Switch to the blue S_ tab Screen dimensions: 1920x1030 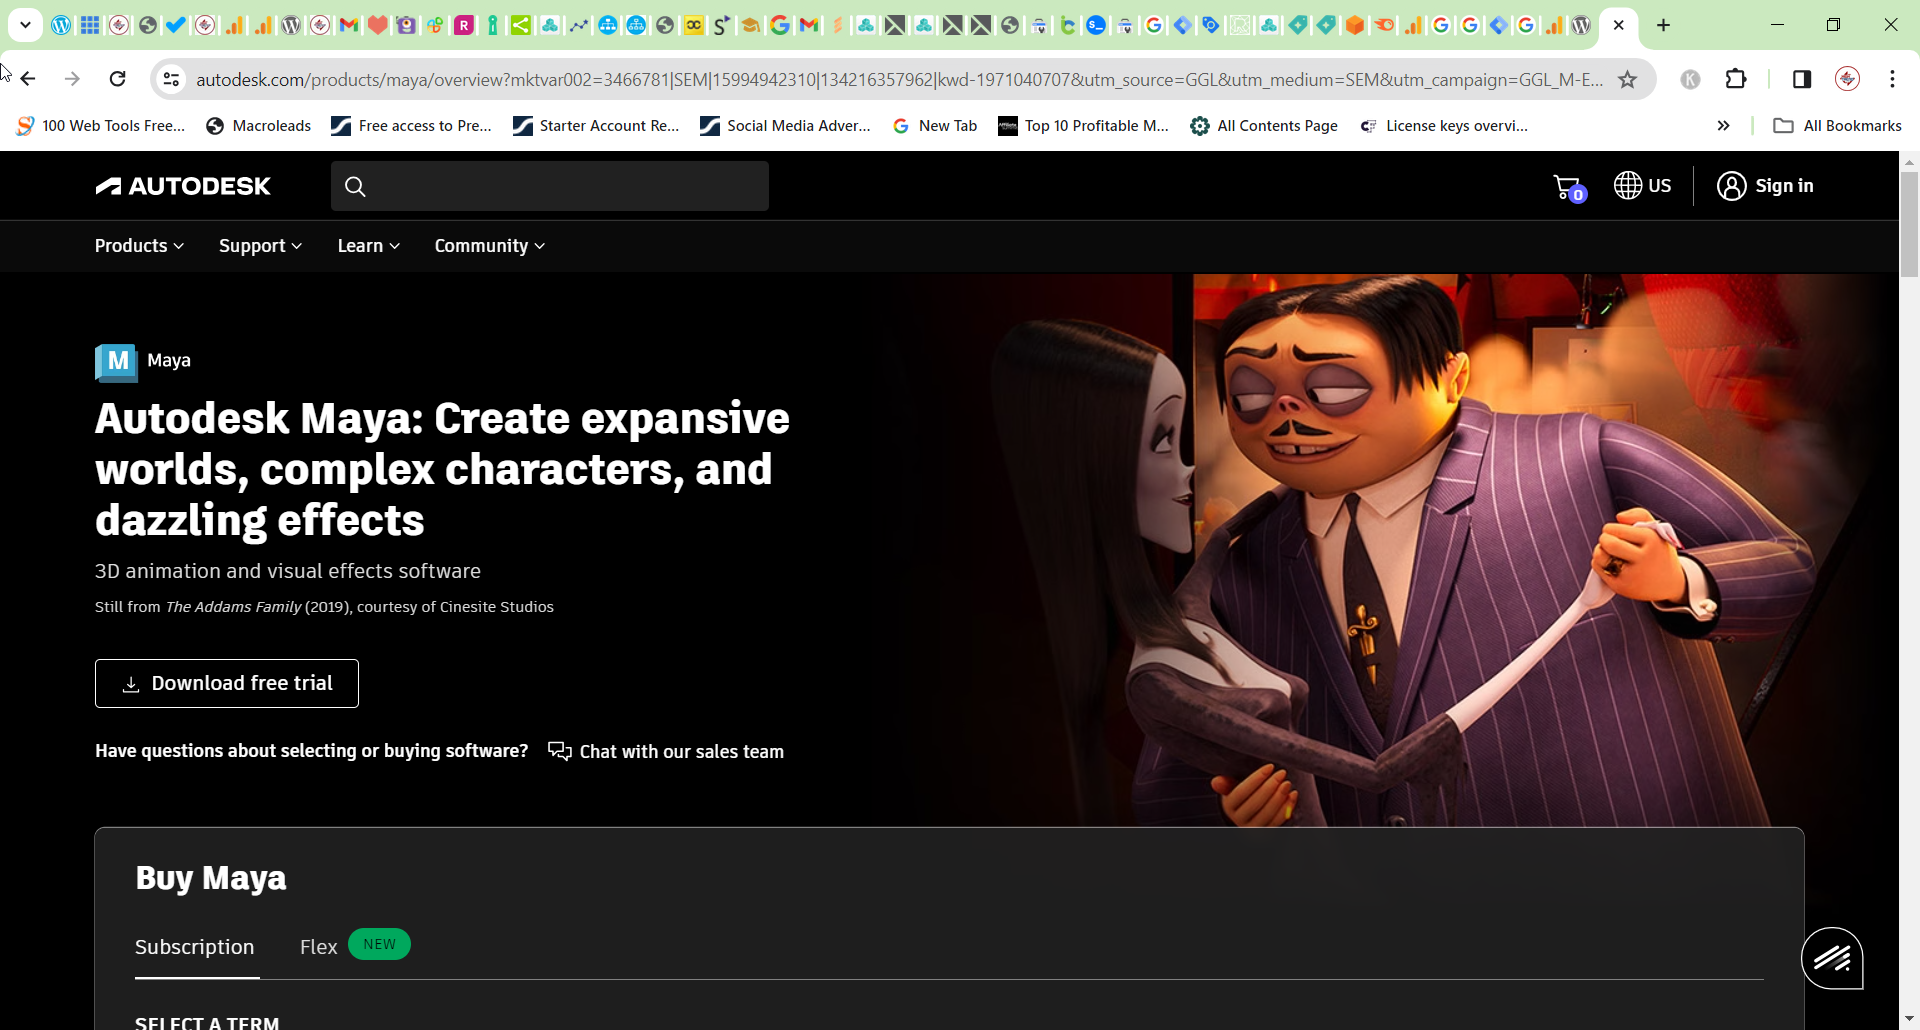coord(1096,25)
